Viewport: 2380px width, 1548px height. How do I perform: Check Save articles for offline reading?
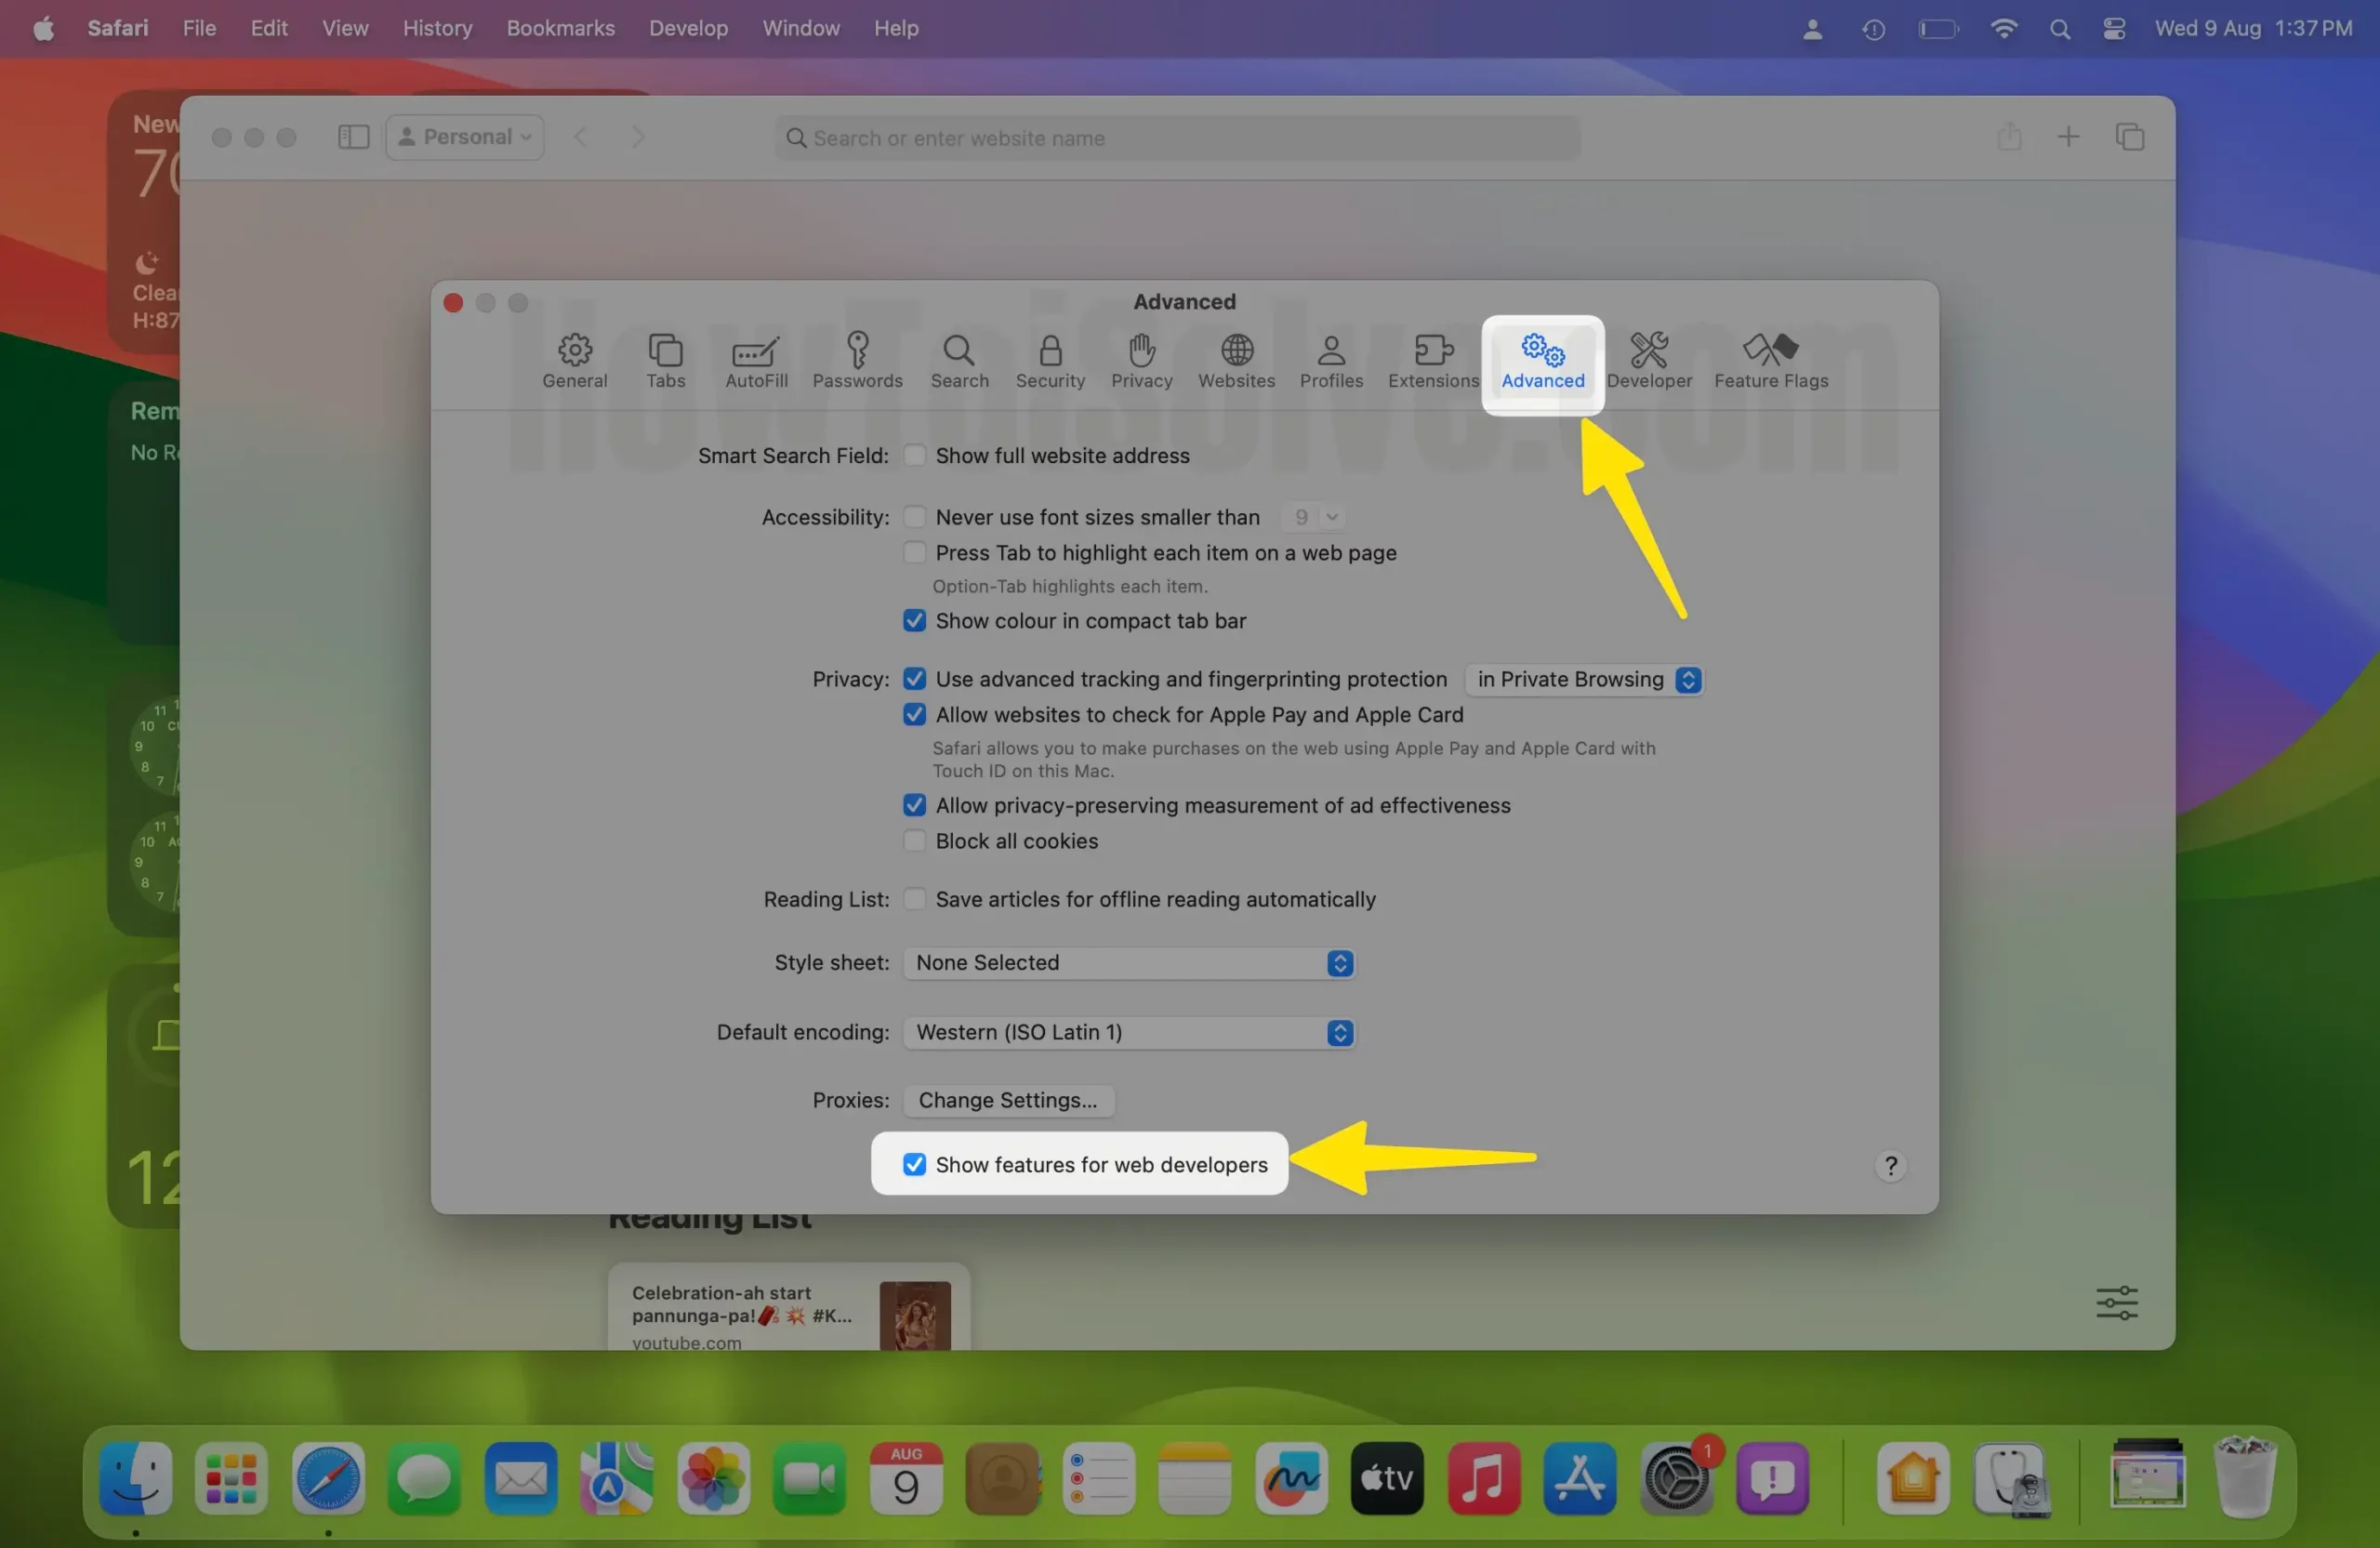(x=914, y=900)
